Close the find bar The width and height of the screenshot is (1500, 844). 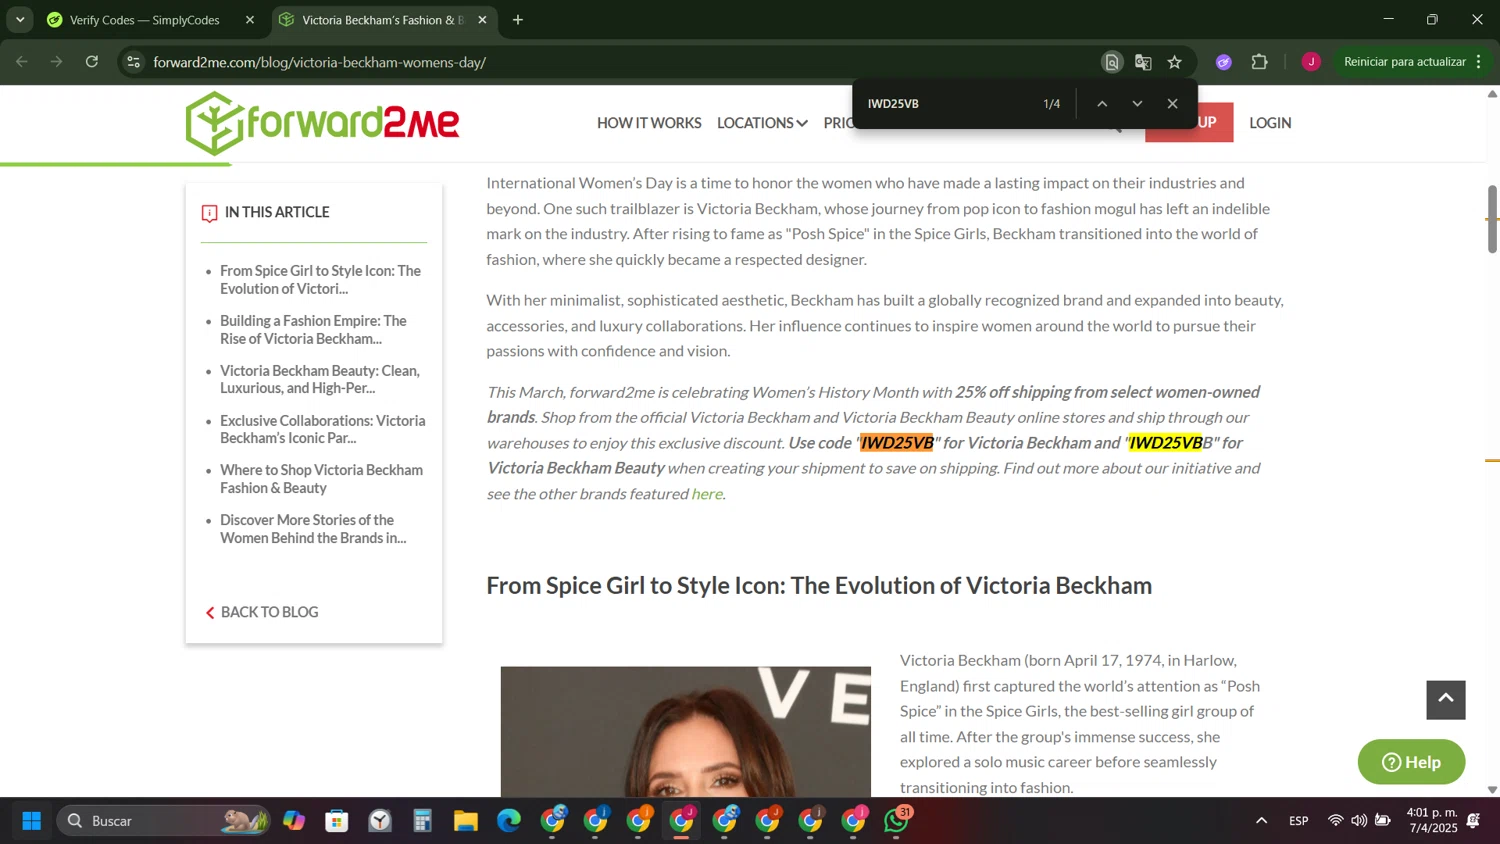1173,104
